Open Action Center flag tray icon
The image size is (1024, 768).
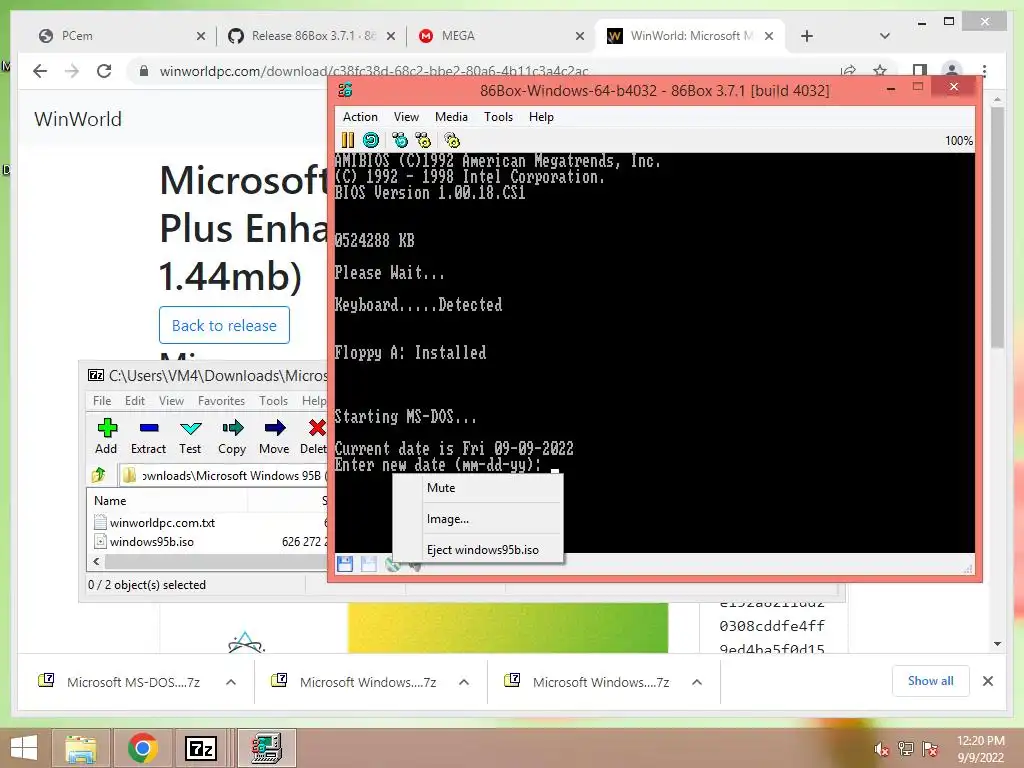coord(930,749)
